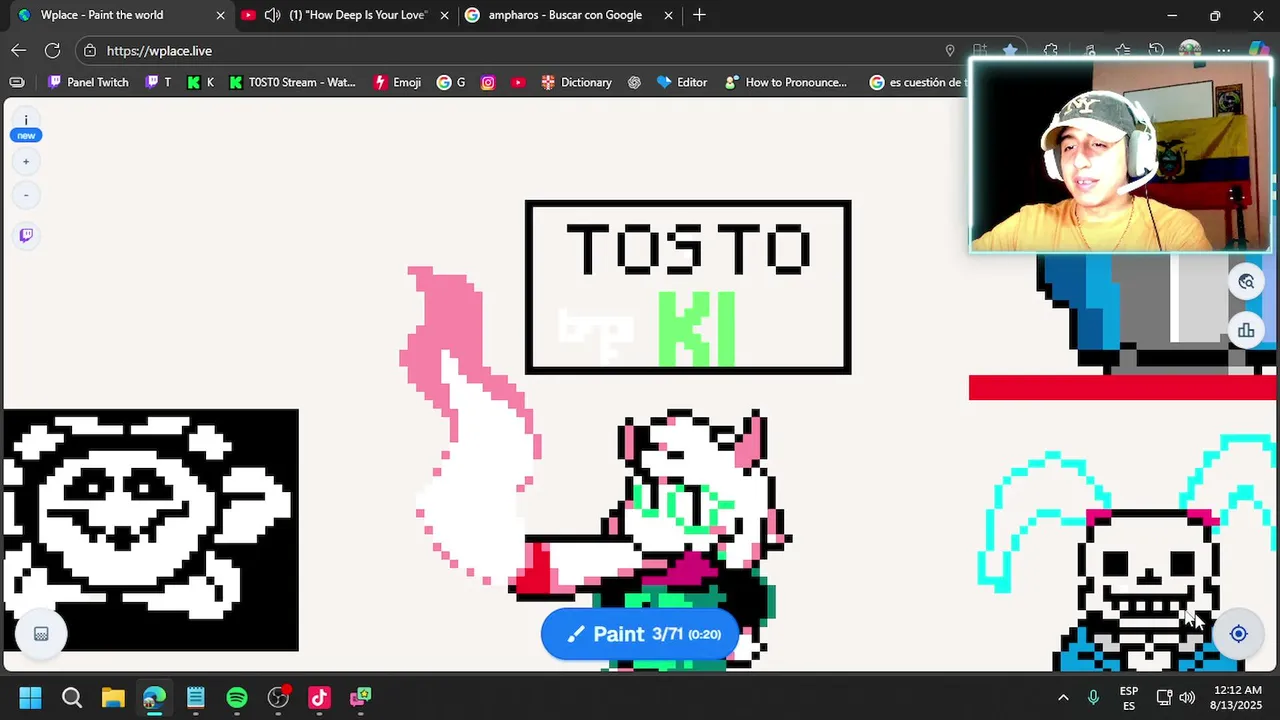Open a new browser tab
This screenshot has width=1280, height=720.
699,15
